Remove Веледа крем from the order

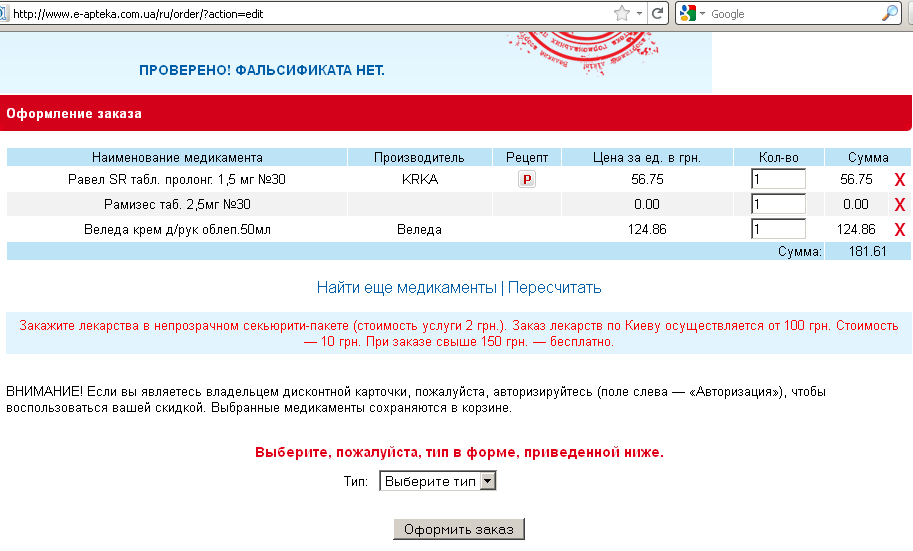pos(899,230)
